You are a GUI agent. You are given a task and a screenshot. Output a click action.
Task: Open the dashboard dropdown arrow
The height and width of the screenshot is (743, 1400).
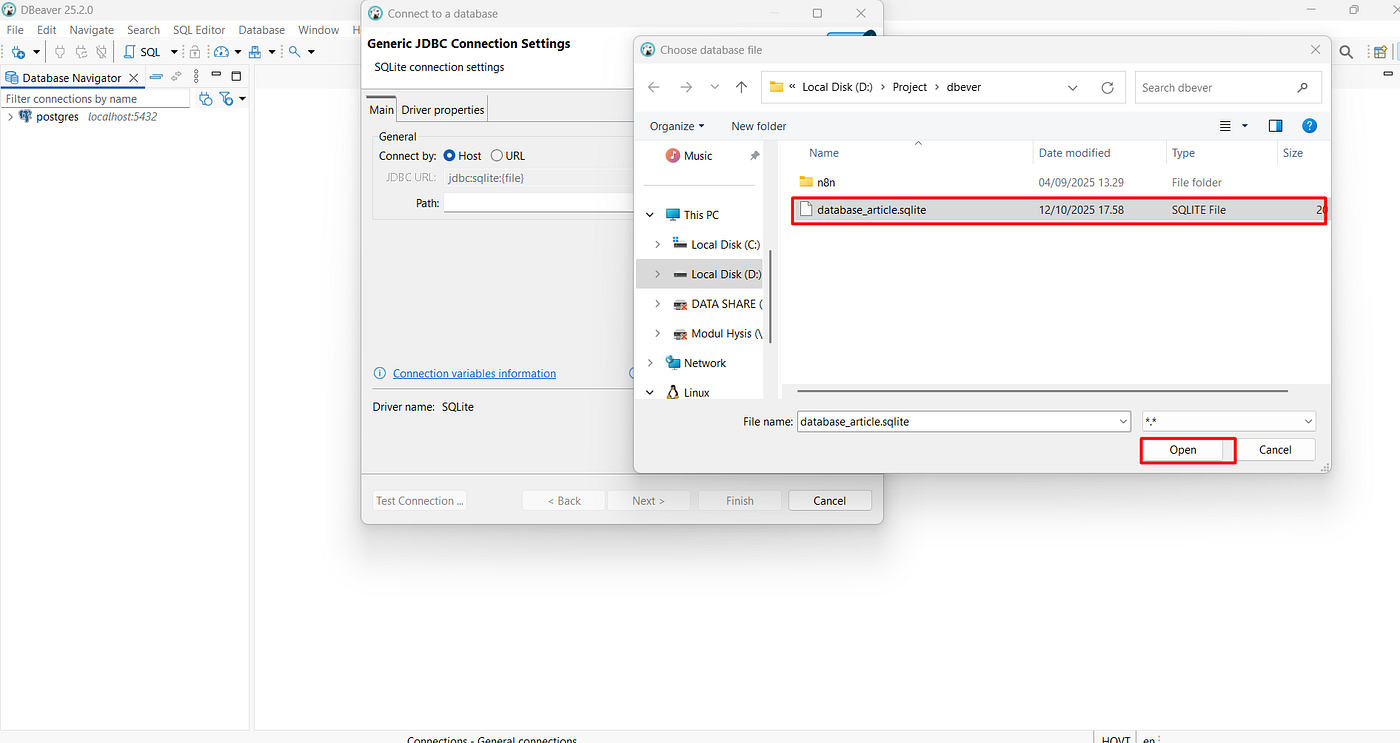point(237,52)
